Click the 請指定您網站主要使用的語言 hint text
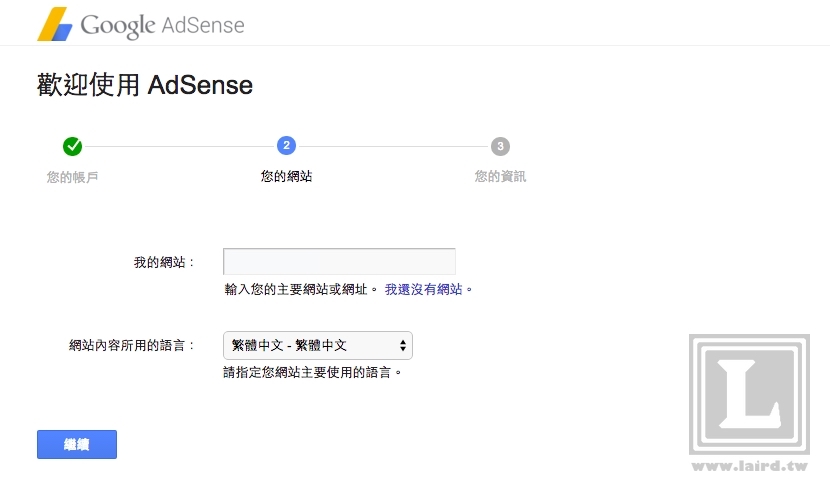 click(312, 372)
